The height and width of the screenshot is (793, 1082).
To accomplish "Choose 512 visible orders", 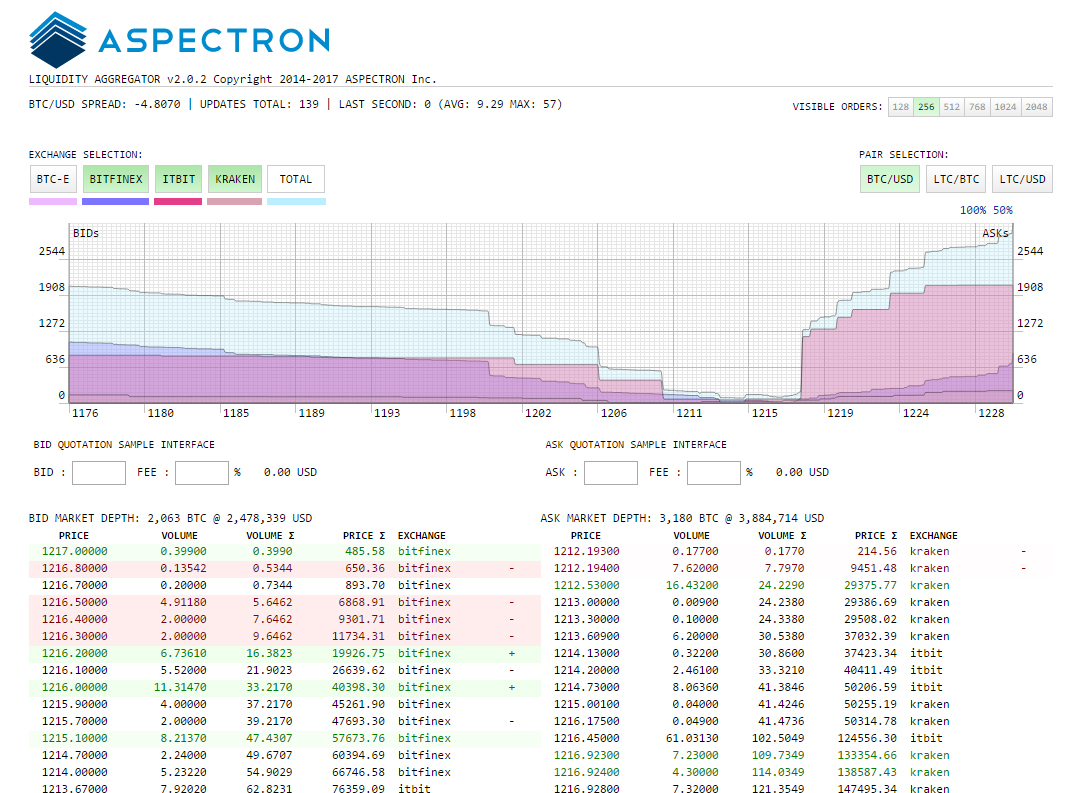I will [x=952, y=107].
